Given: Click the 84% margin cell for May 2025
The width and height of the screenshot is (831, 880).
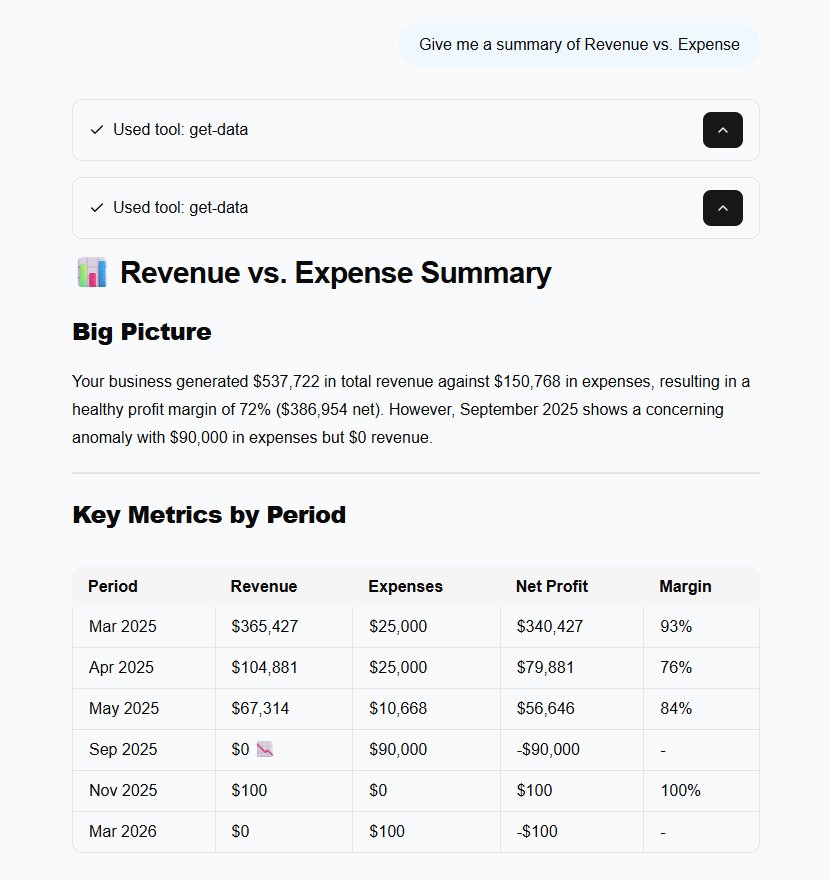Looking at the screenshot, I should tap(676, 709).
